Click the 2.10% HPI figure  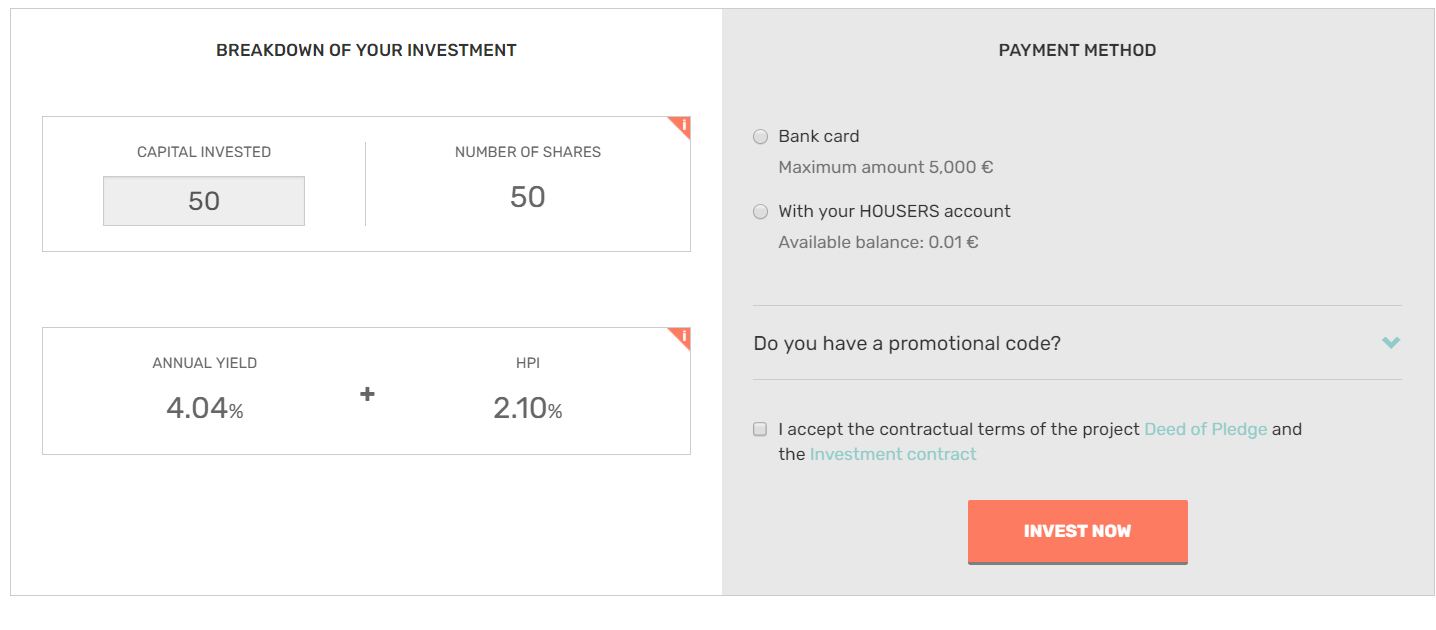(x=527, y=408)
